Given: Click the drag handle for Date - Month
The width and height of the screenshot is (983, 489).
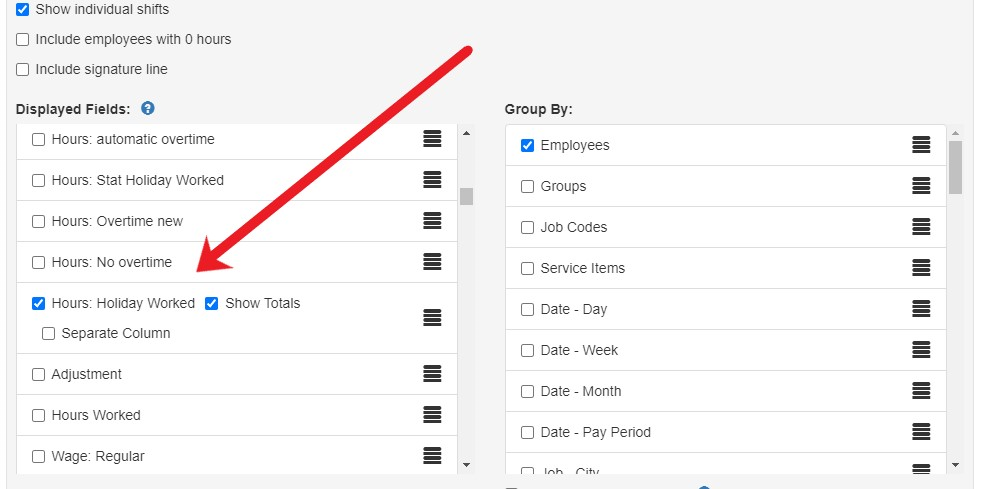Looking at the screenshot, I should 921,391.
